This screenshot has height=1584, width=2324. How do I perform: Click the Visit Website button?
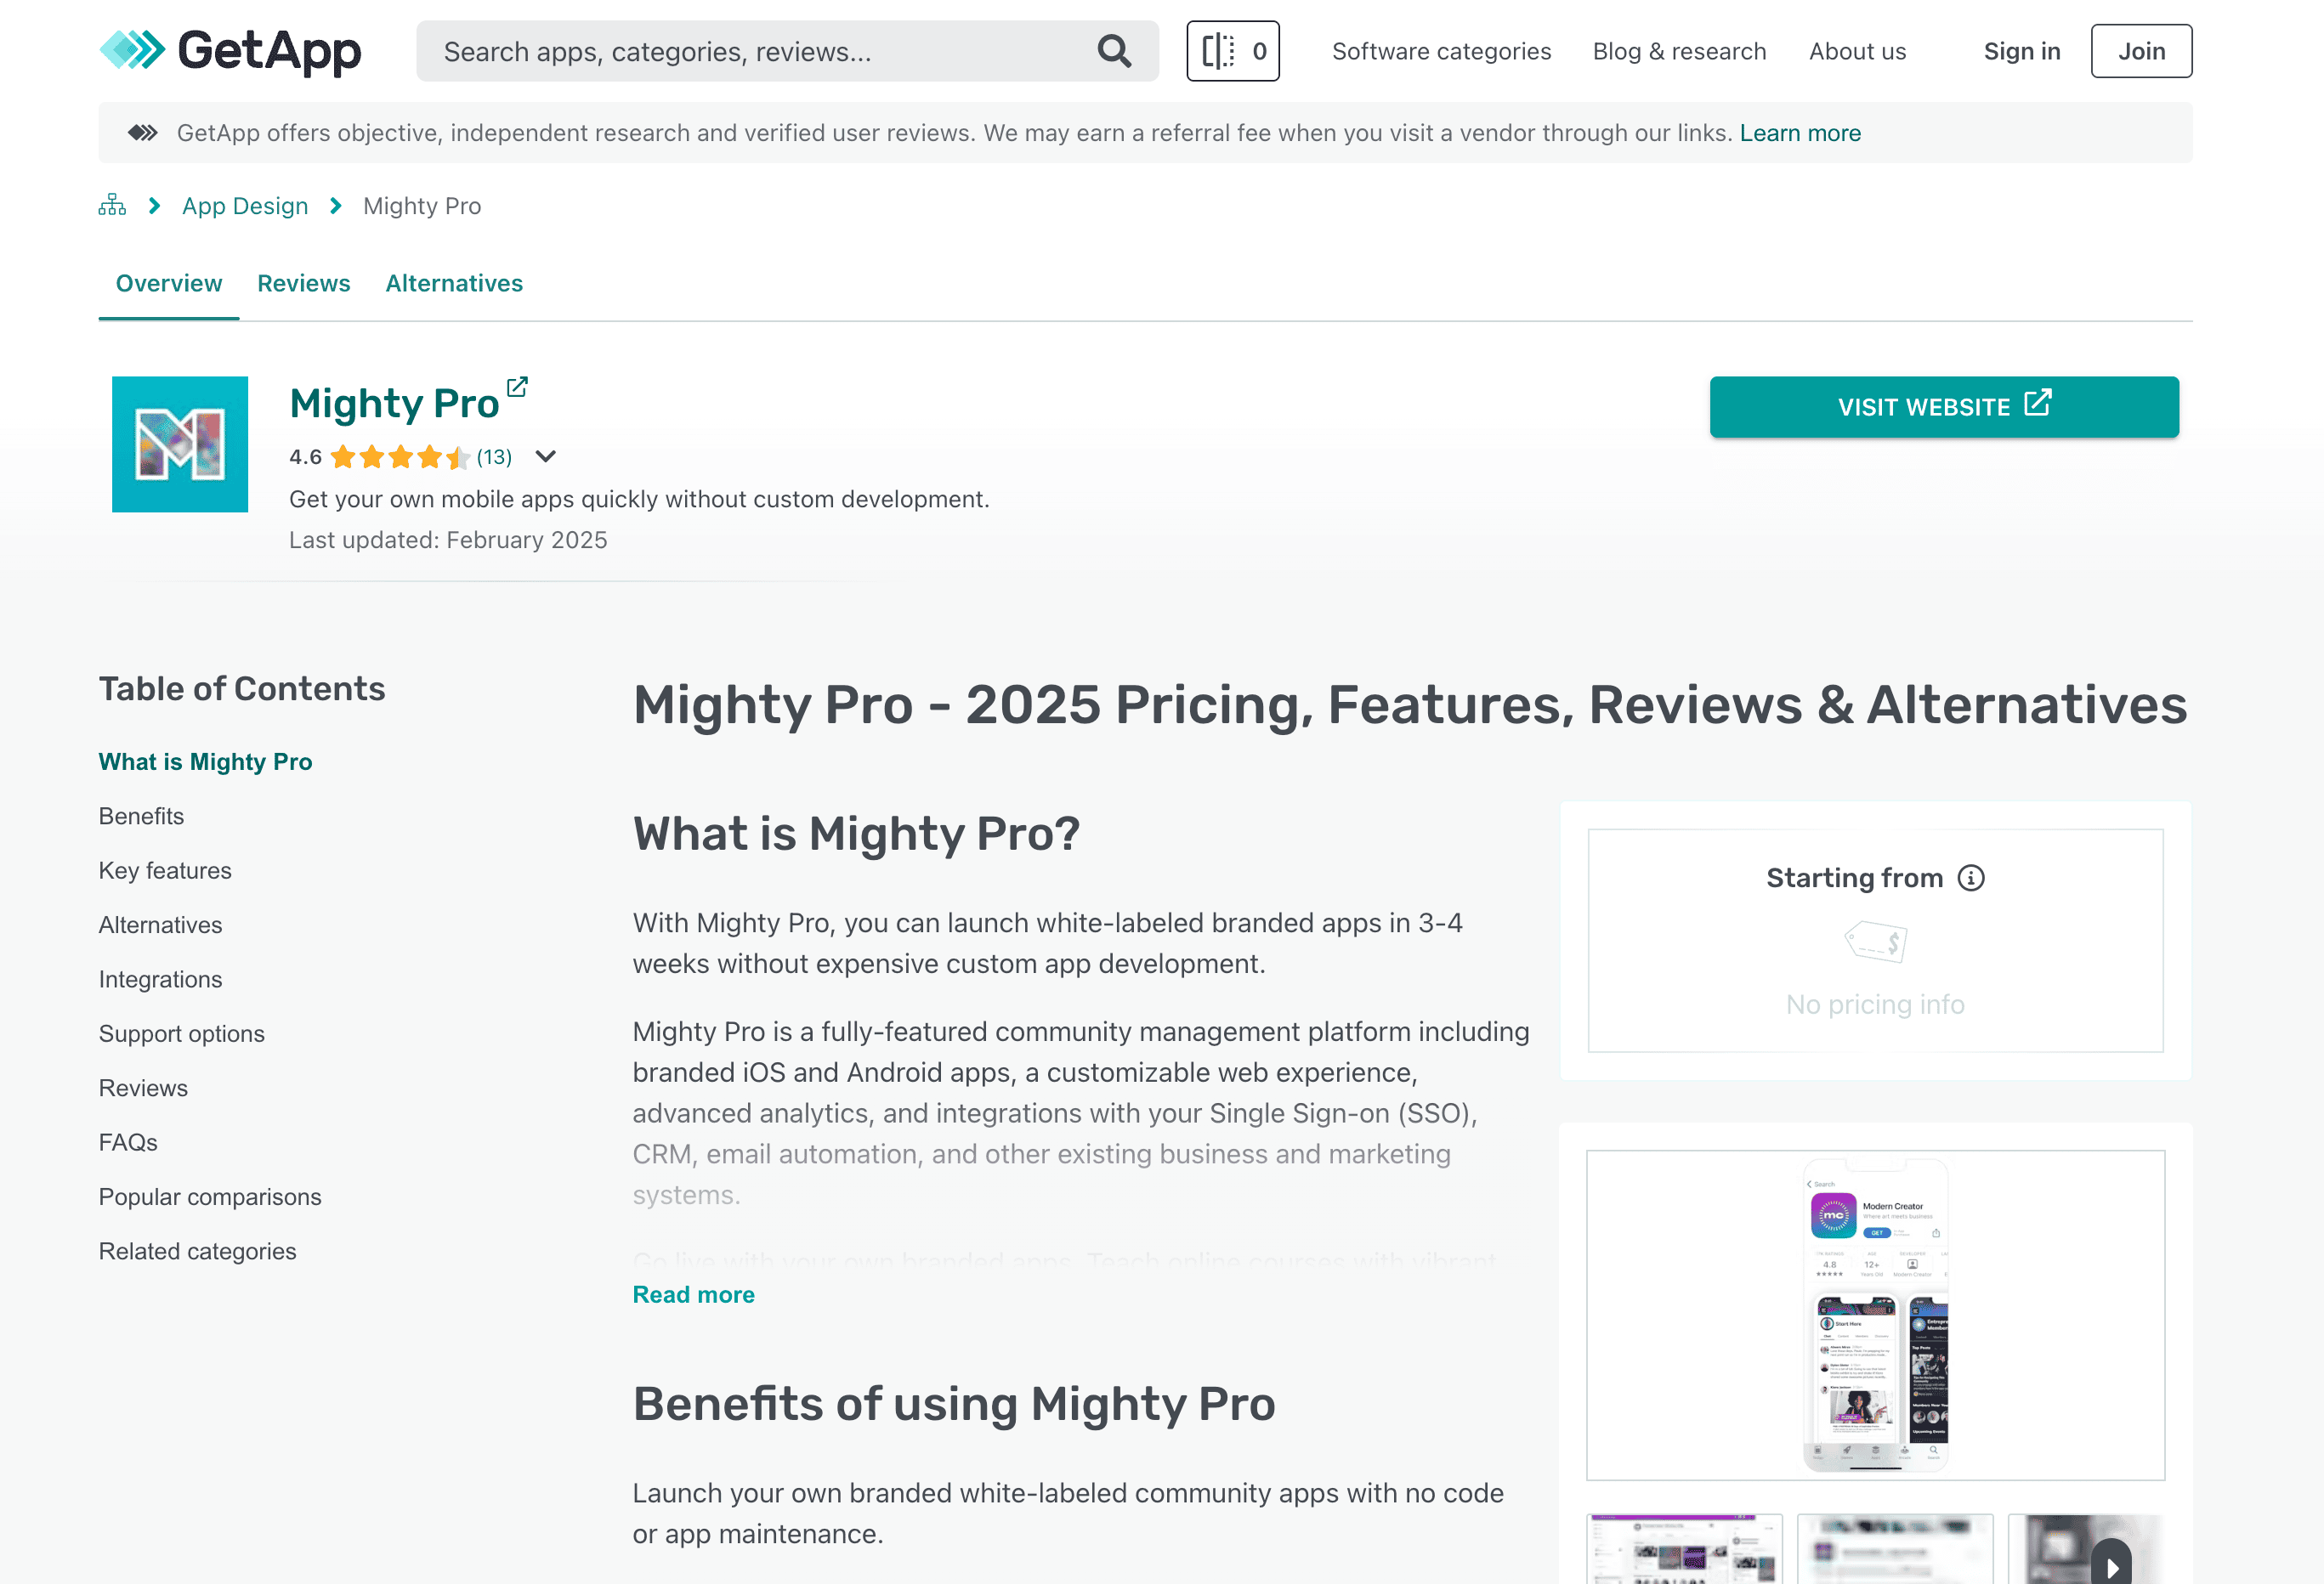coord(1943,407)
